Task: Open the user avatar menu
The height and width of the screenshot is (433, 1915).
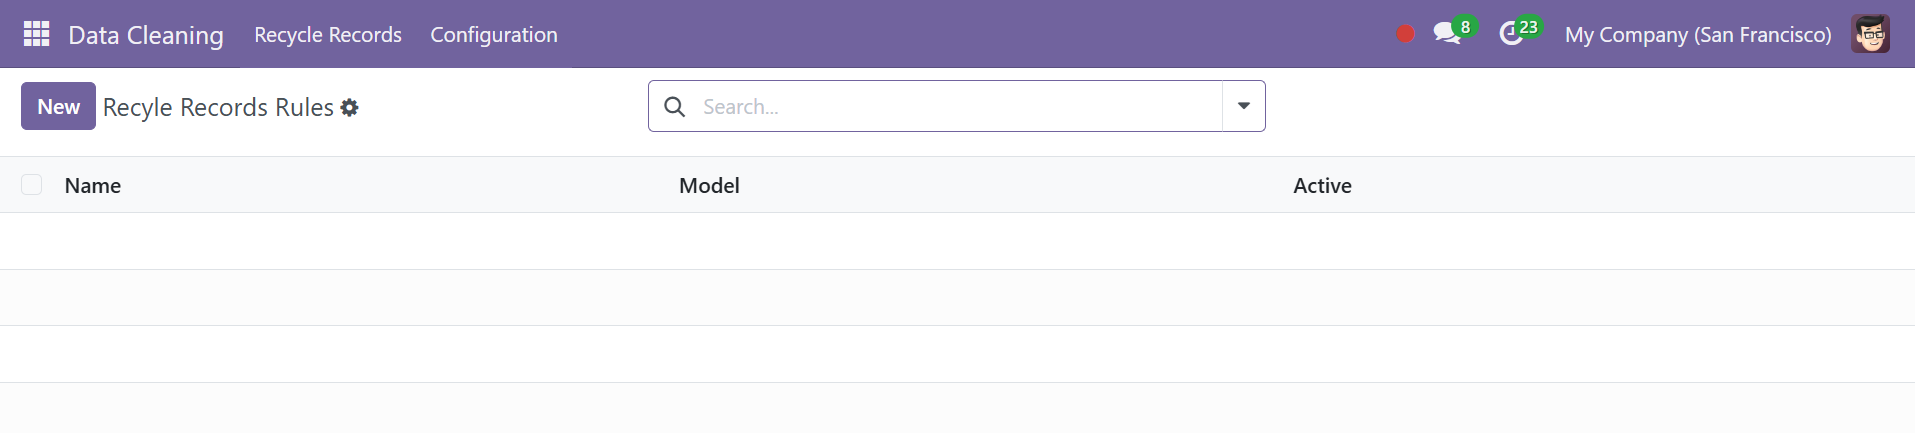Action: point(1870,34)
